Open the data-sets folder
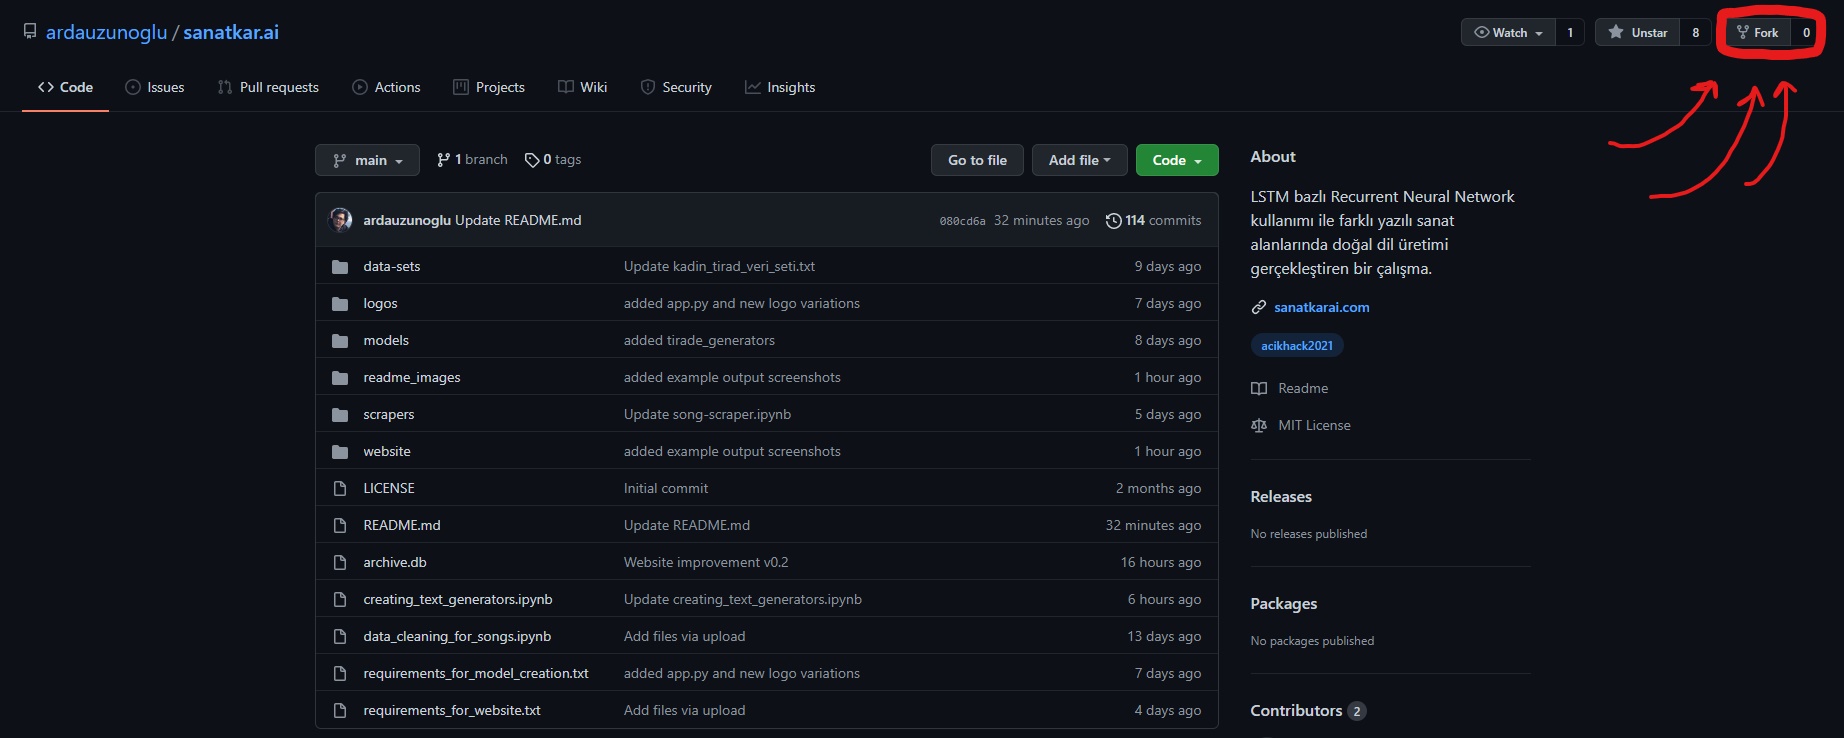Screen dimensions: 1844x738 coord(392,266)
